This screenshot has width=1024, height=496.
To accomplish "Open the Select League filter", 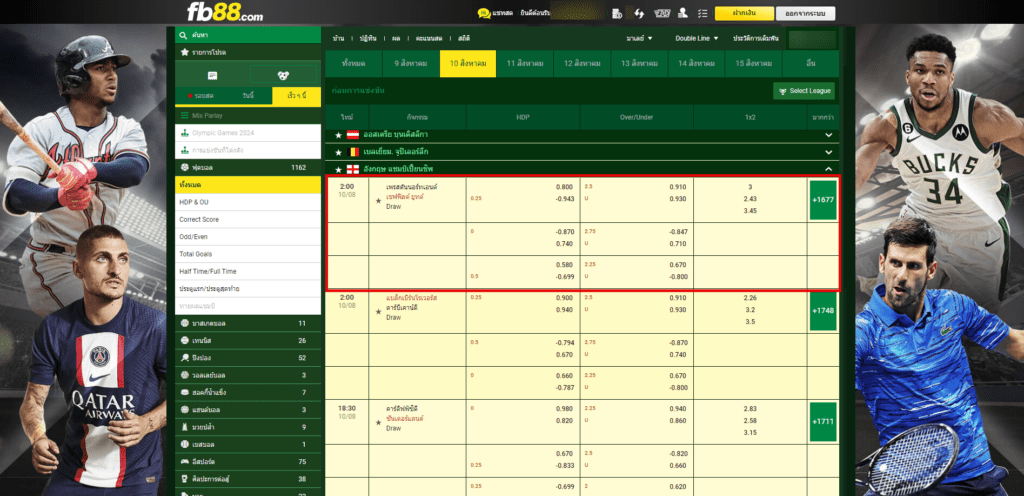I will (803, 91).
